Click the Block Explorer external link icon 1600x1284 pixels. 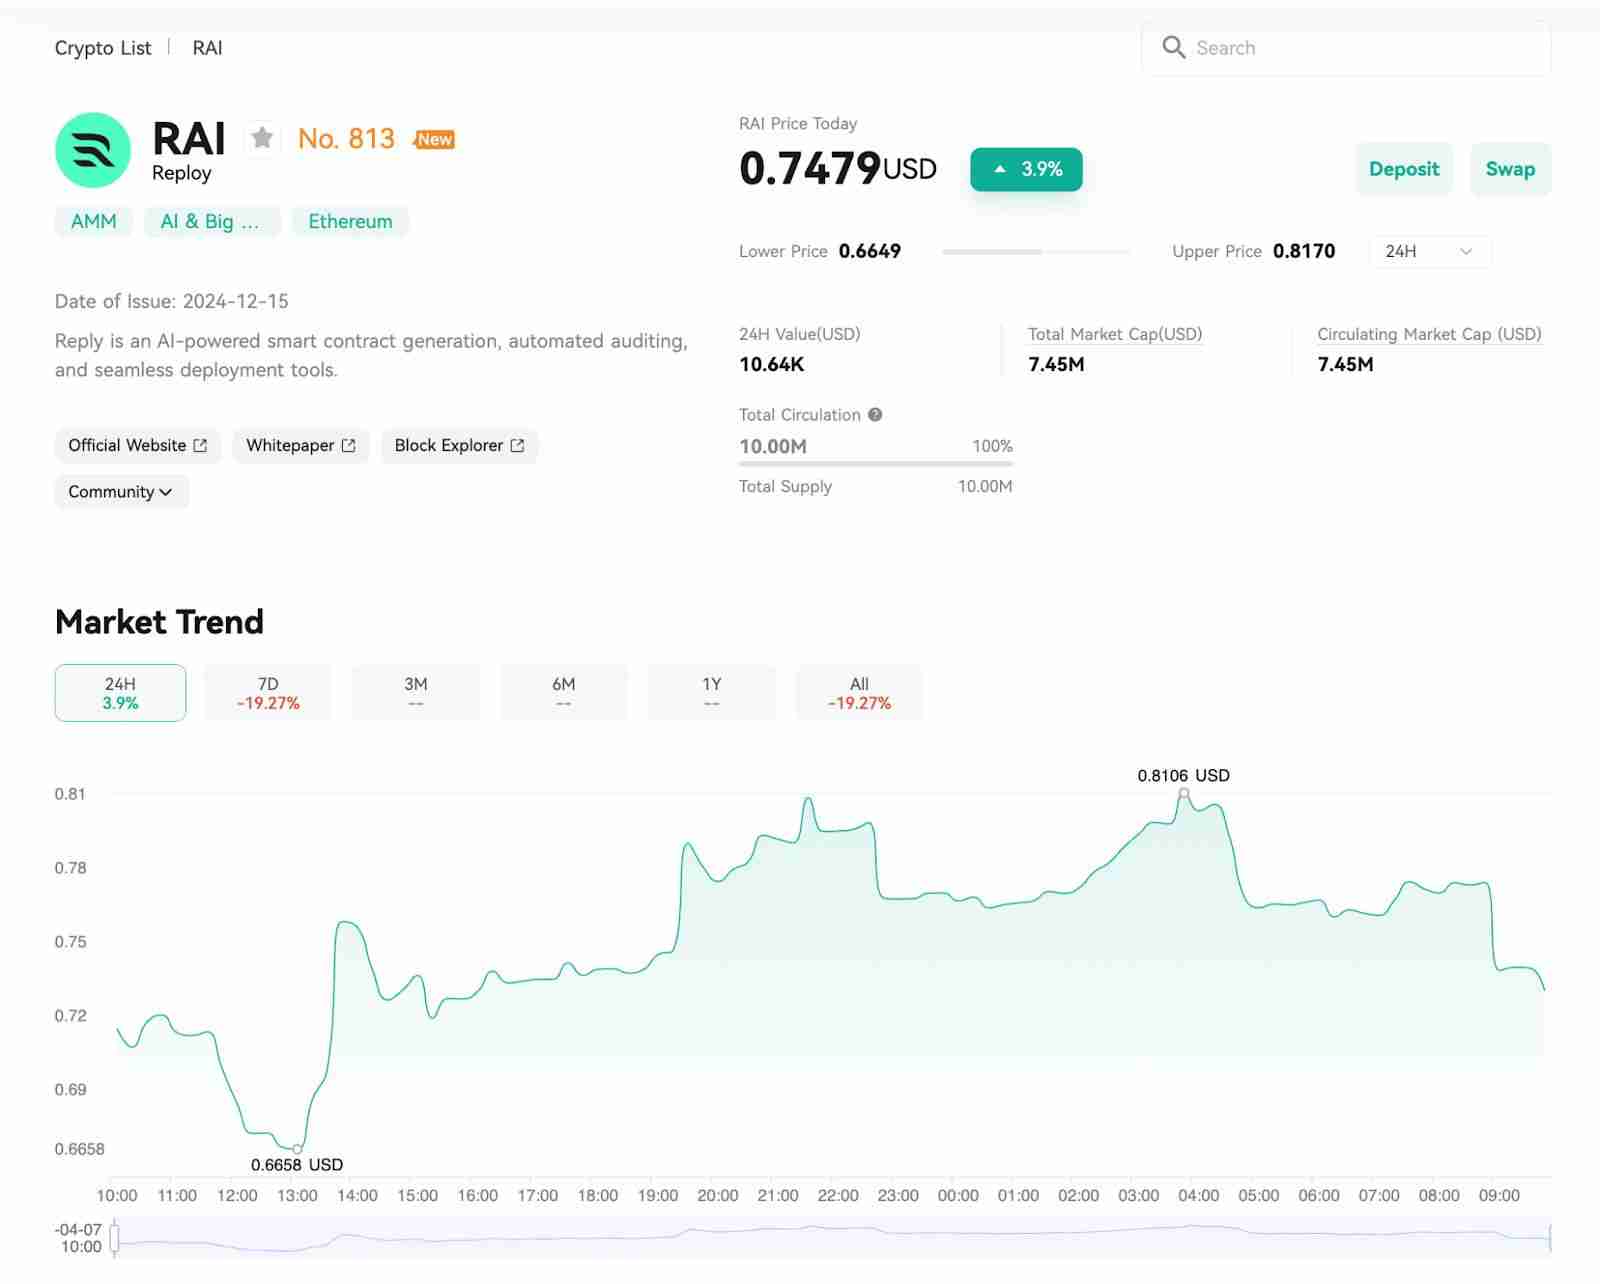[x=517, y=446]
